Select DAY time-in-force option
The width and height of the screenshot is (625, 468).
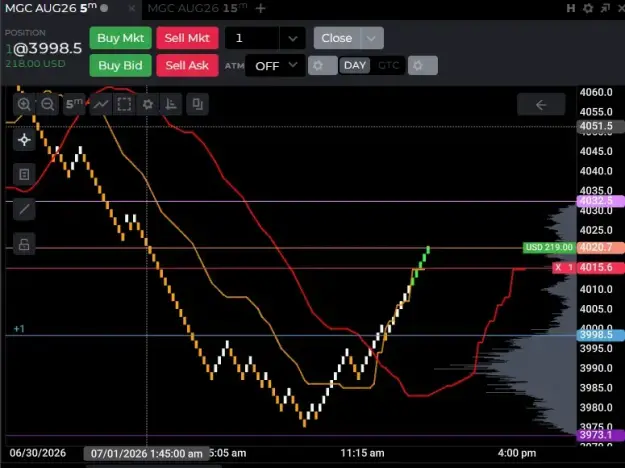pyautogui.click(x=355, y=65)
